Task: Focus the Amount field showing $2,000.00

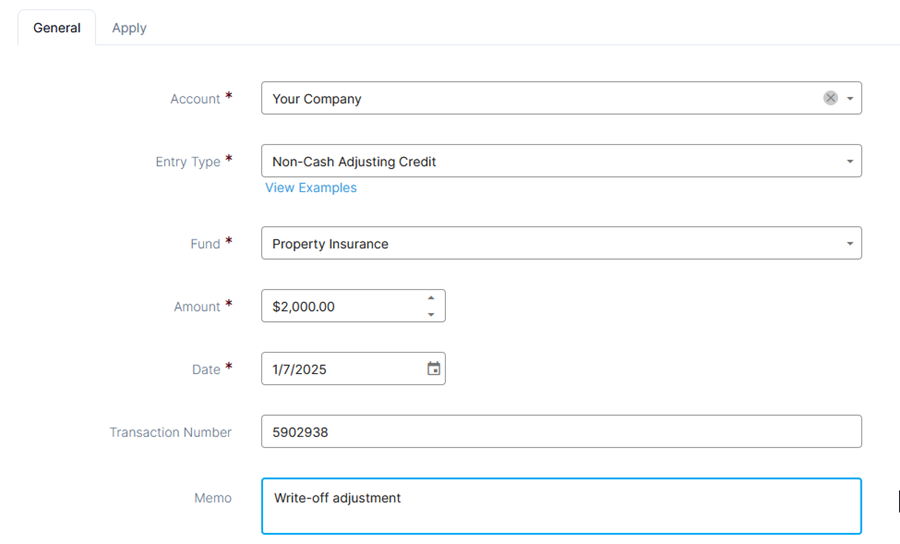Action: tap(353, 306)
